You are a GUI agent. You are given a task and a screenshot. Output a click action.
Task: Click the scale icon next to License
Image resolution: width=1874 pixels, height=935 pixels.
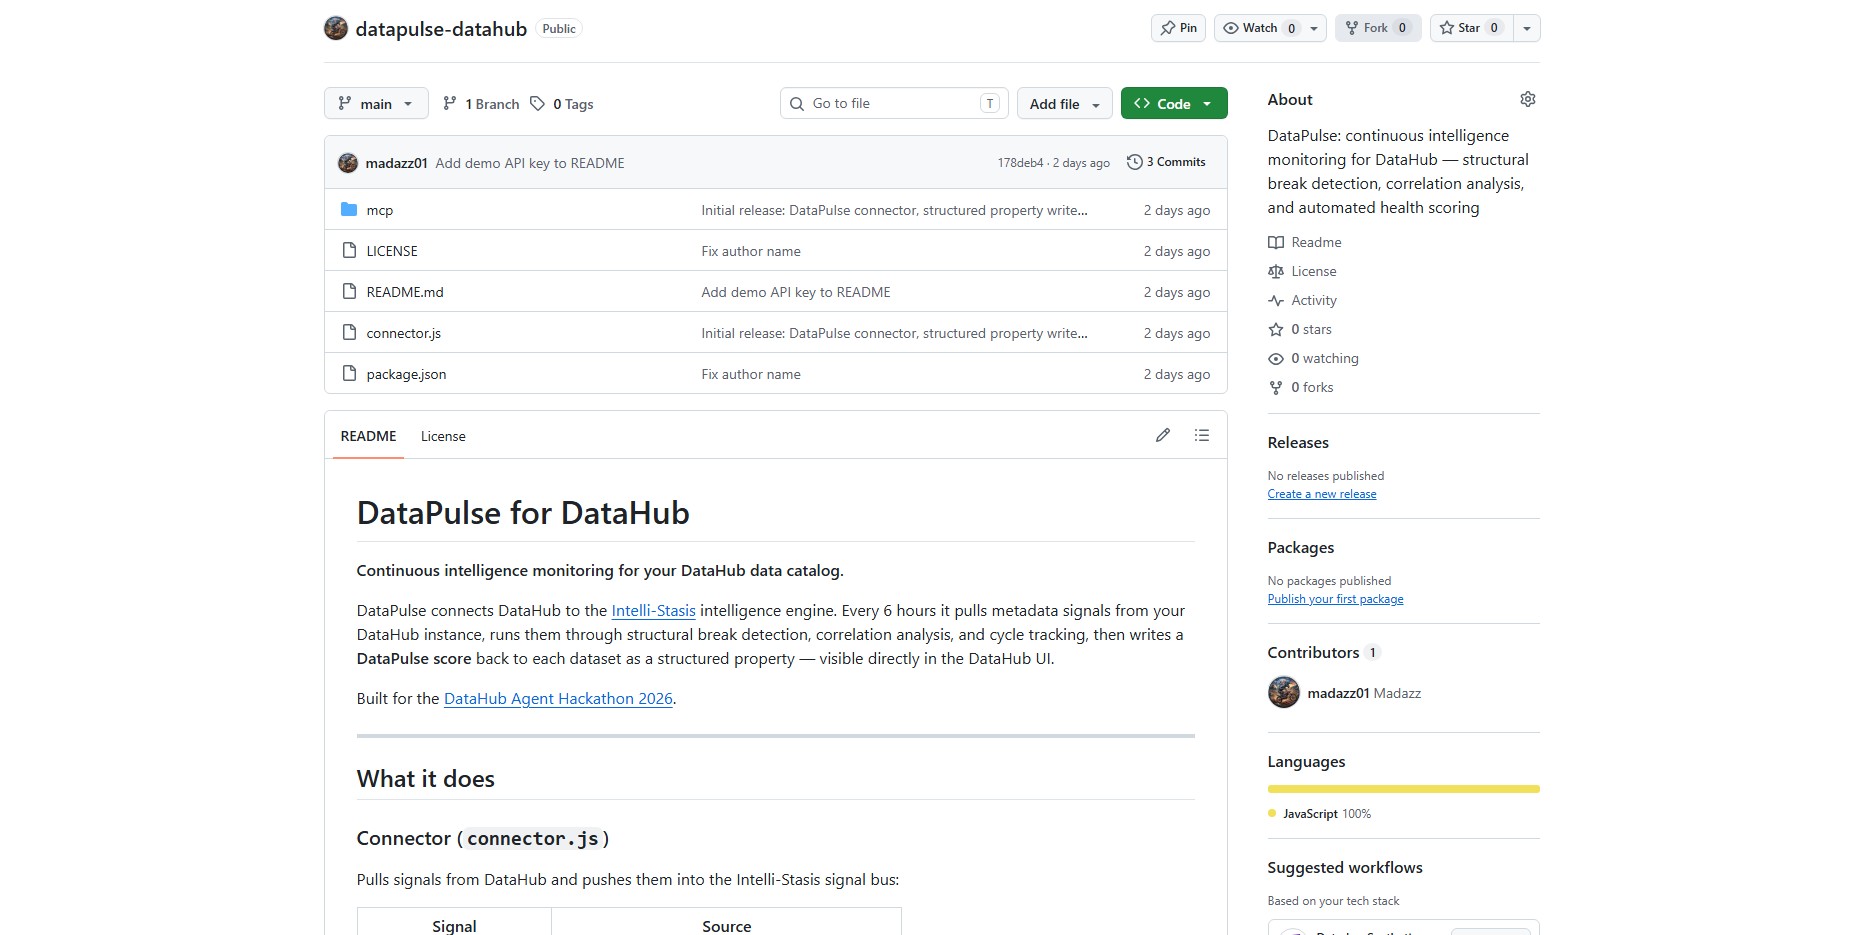point(1276,271)
